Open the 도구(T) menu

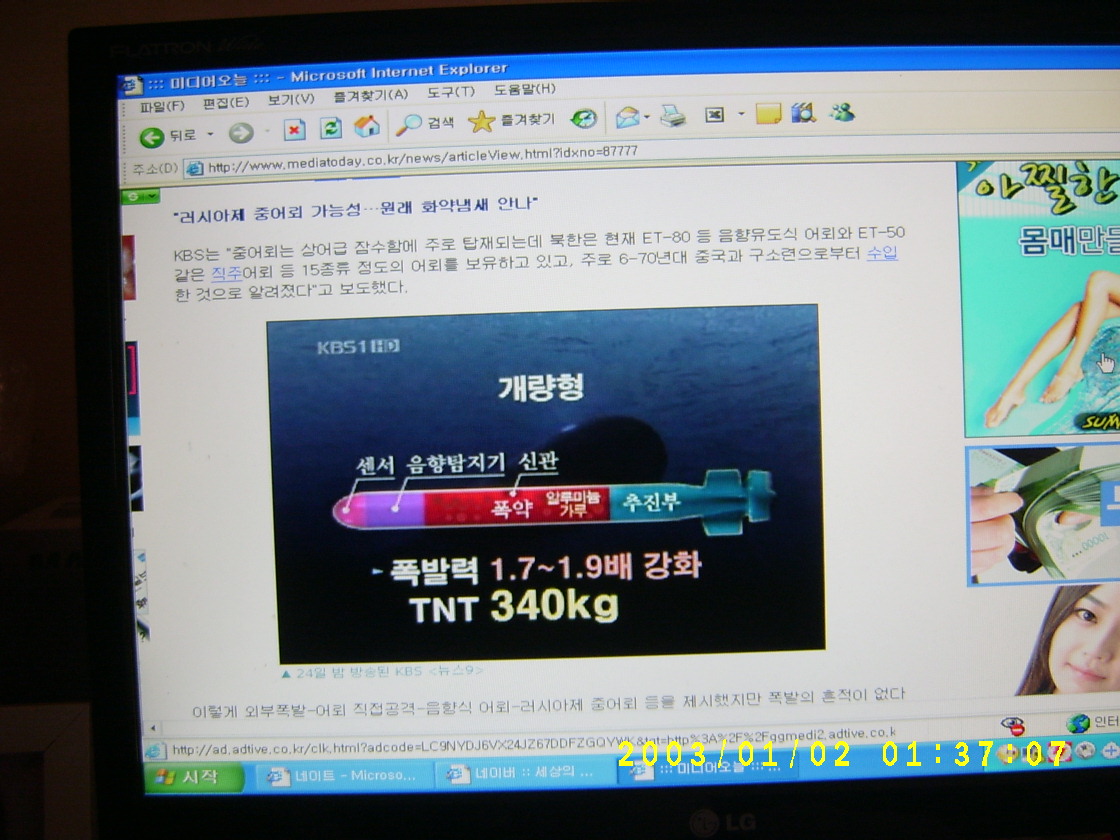(x=450, y=92)
